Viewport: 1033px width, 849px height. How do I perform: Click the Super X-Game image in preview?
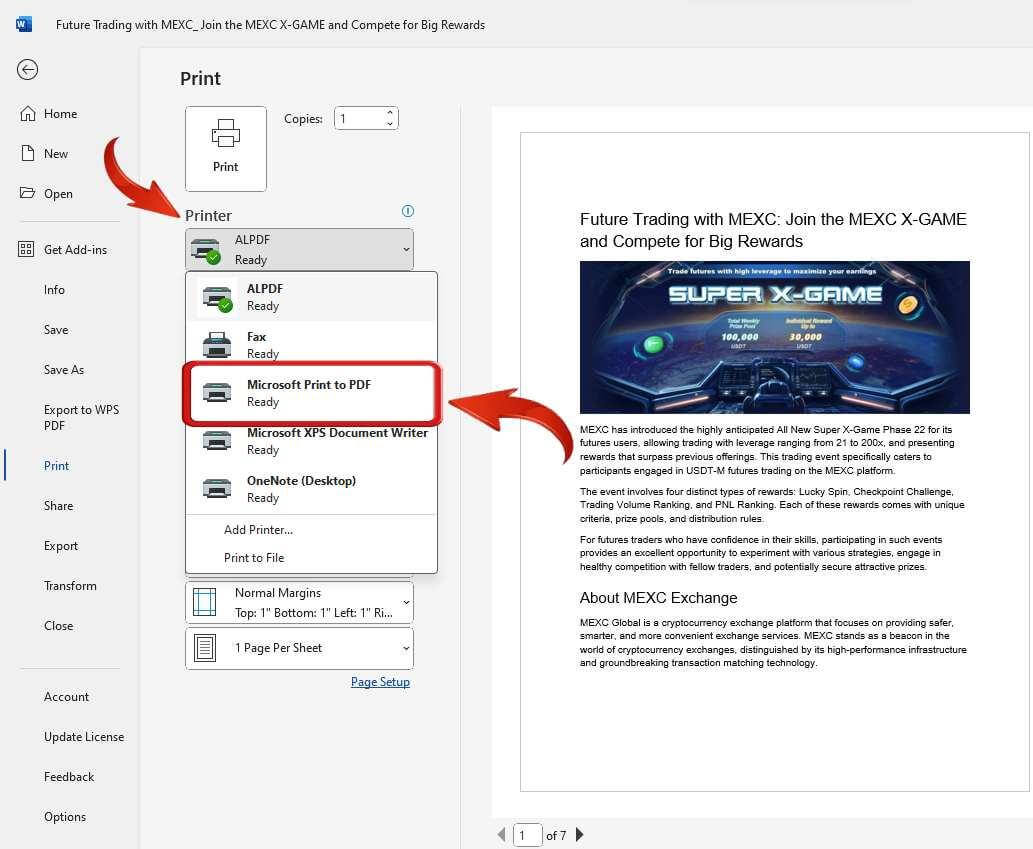(775, 337)
